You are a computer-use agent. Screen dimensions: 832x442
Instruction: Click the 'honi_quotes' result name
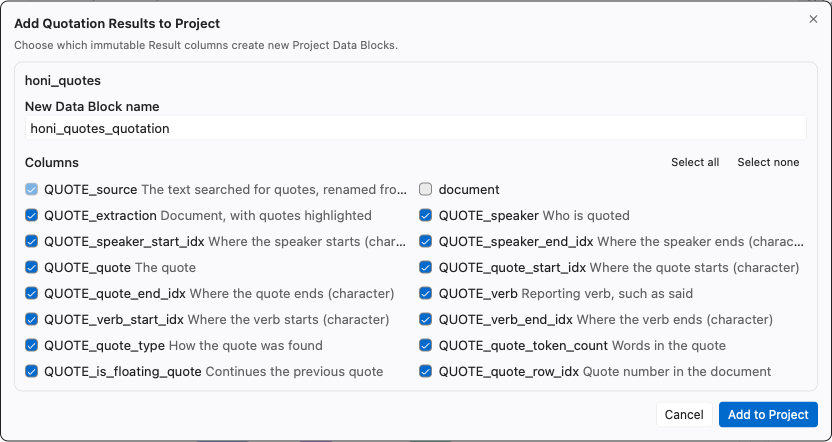63,81
